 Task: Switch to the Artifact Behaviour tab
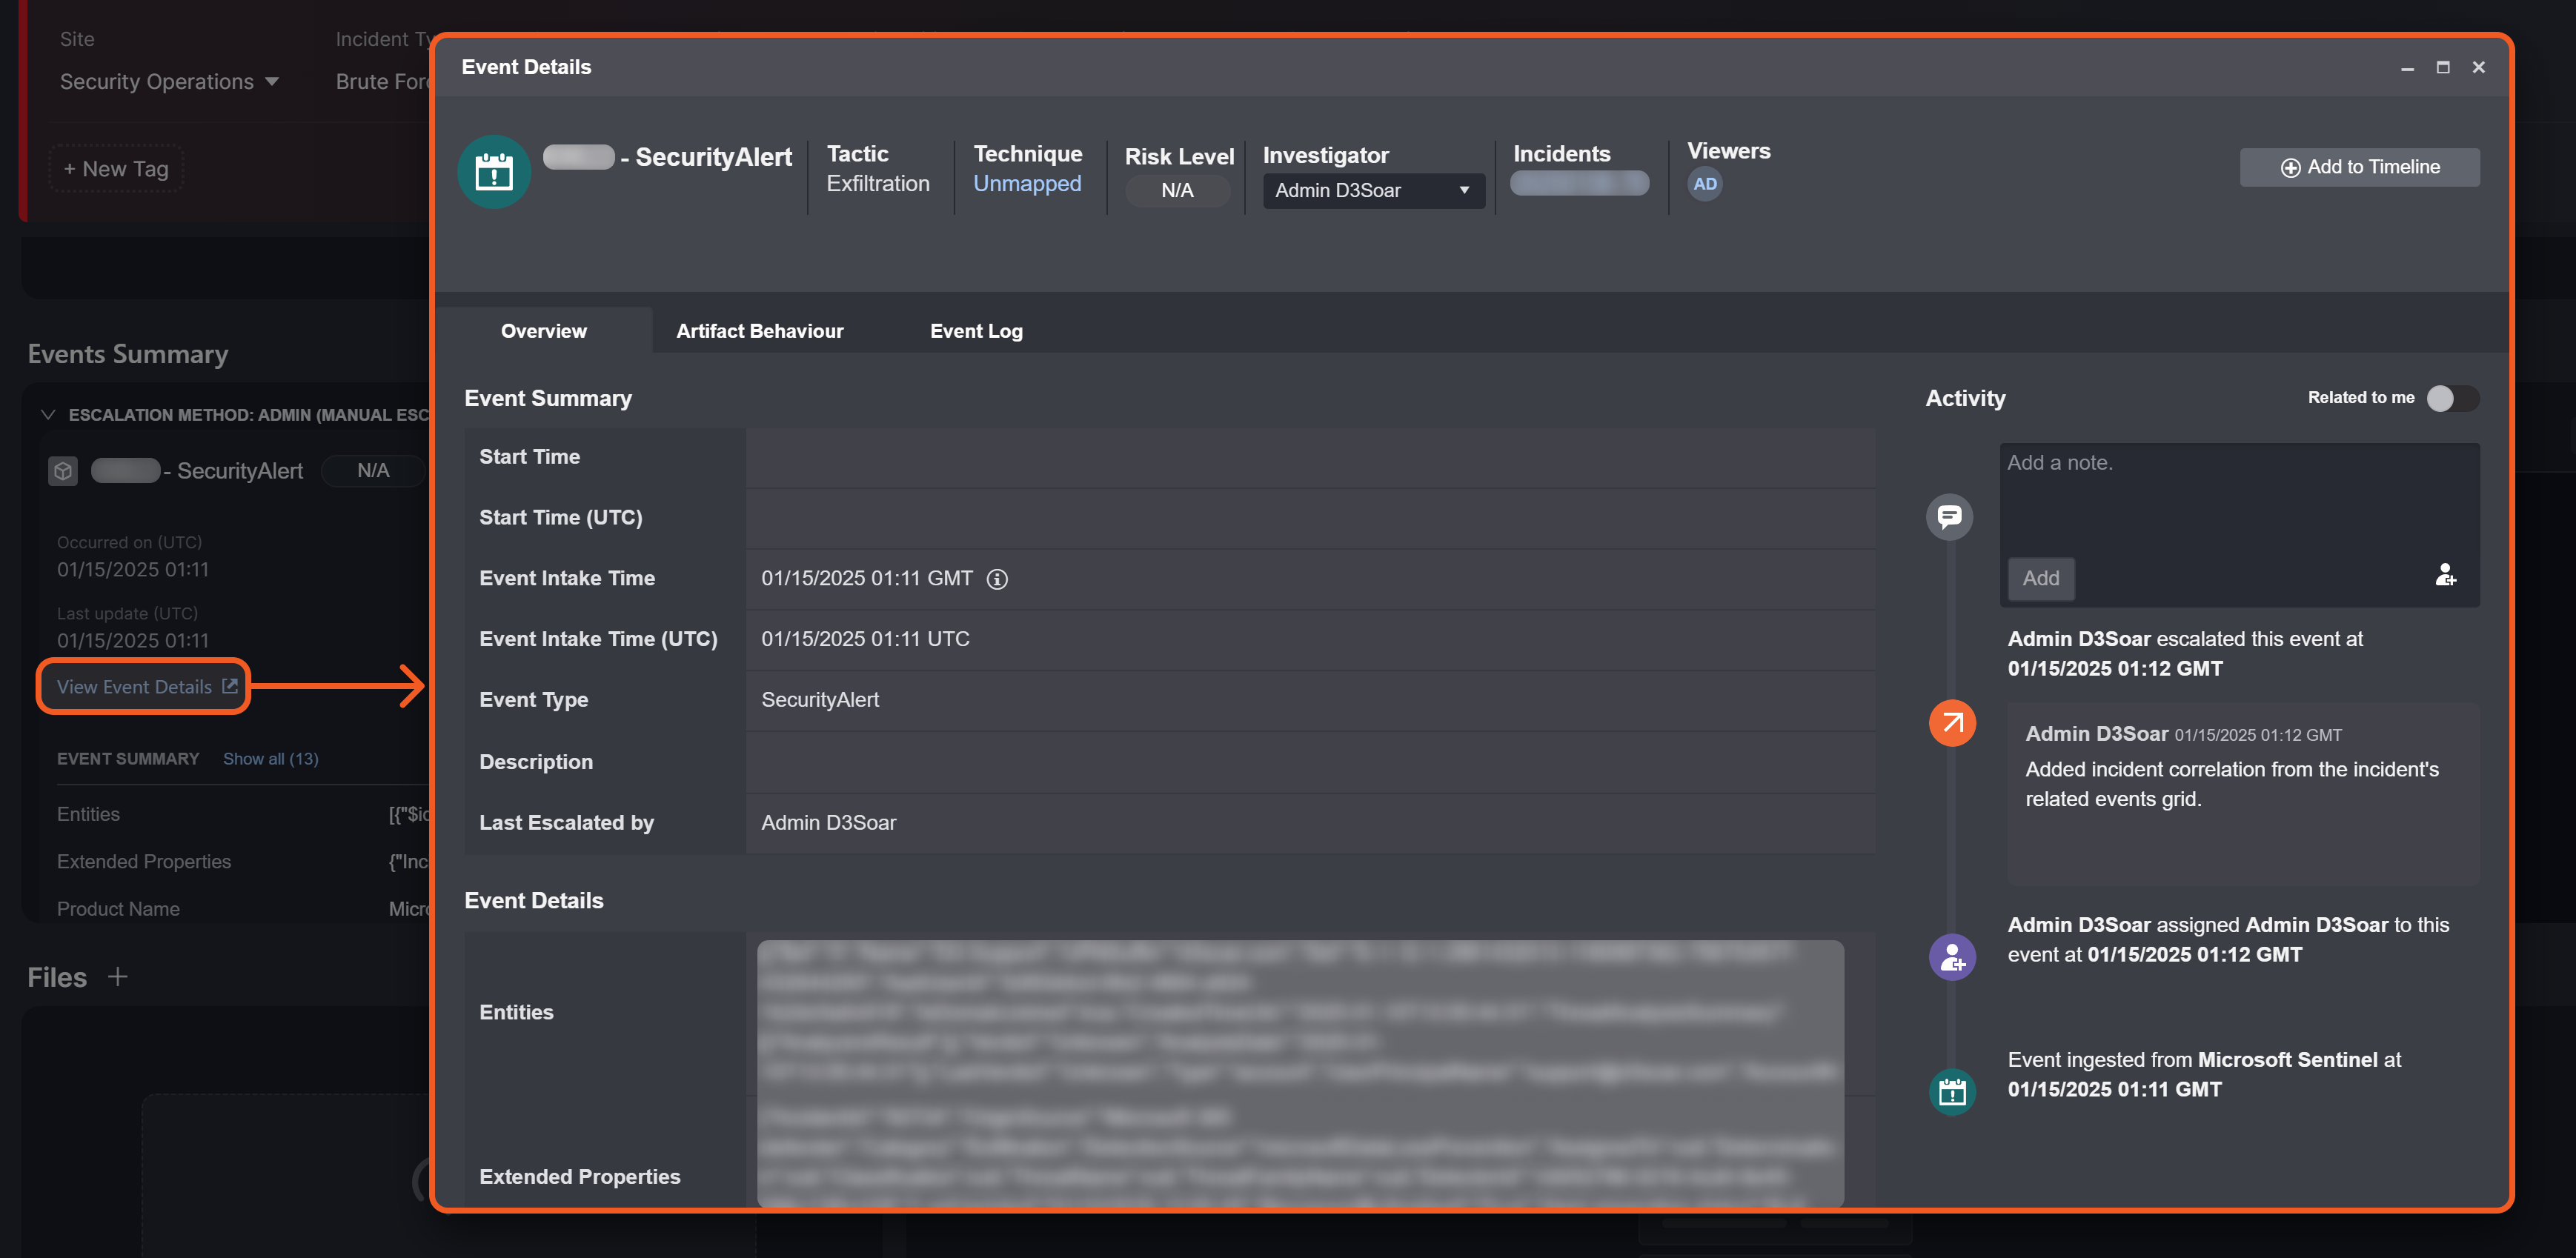pyautogui.click(x=759, y=331)
